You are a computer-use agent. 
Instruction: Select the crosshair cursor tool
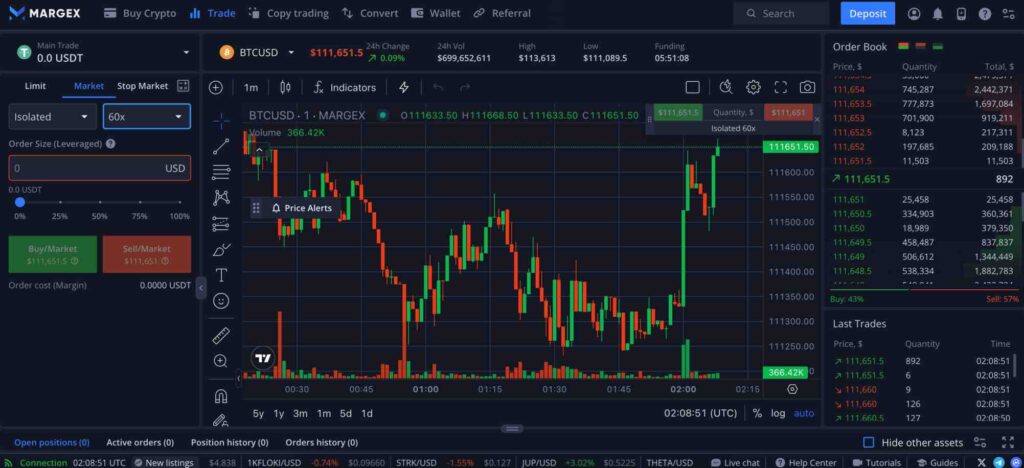click(x=221, y=121)
